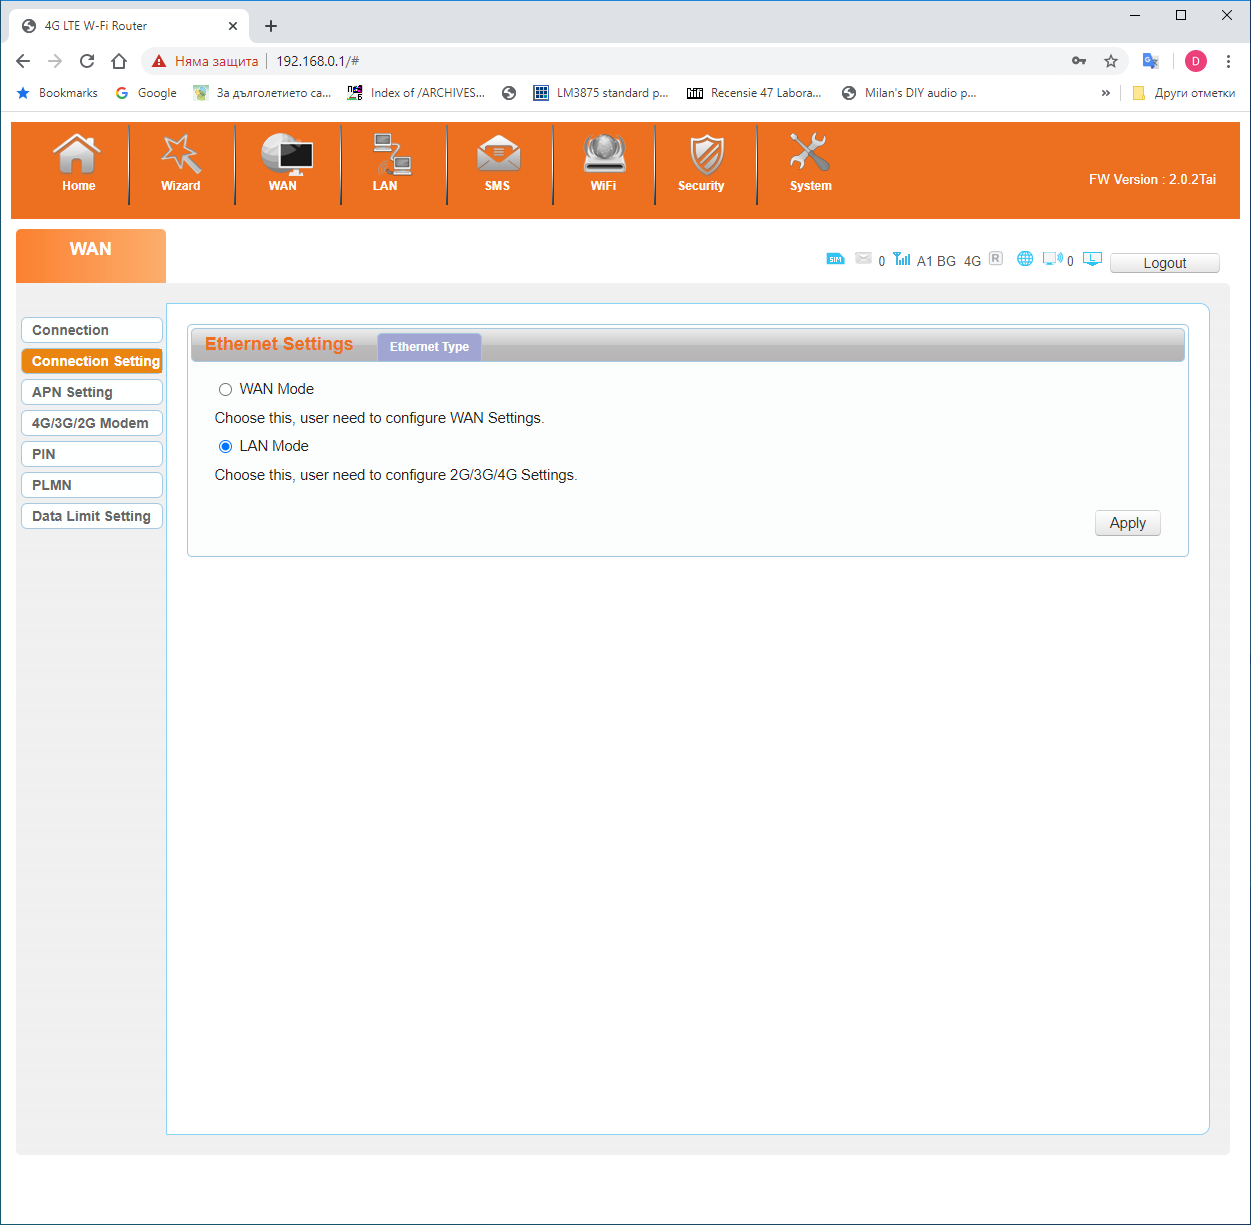This screenshot has width=1251, height=1225.
Task: Open the За дълголетието bookmark
Action: click(x=262, y=93)
